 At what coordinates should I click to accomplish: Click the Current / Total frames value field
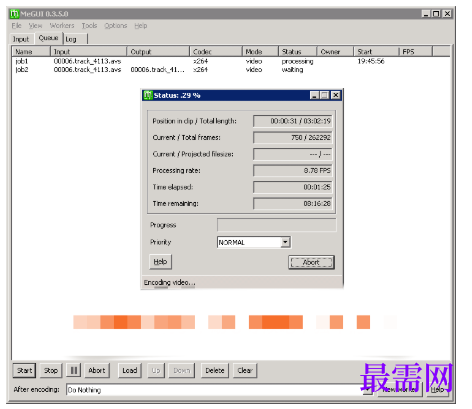coord(293,137)
